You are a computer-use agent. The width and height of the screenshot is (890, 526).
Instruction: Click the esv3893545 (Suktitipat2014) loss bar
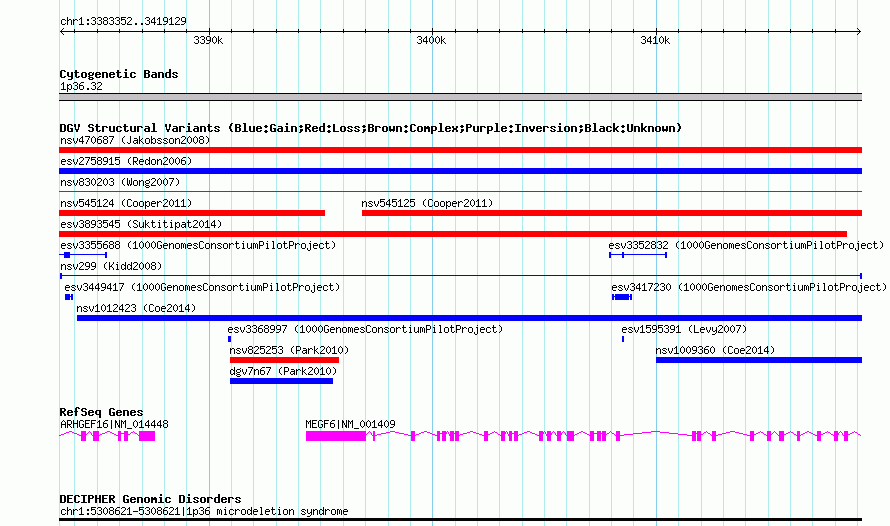click(x=453, y=234)
